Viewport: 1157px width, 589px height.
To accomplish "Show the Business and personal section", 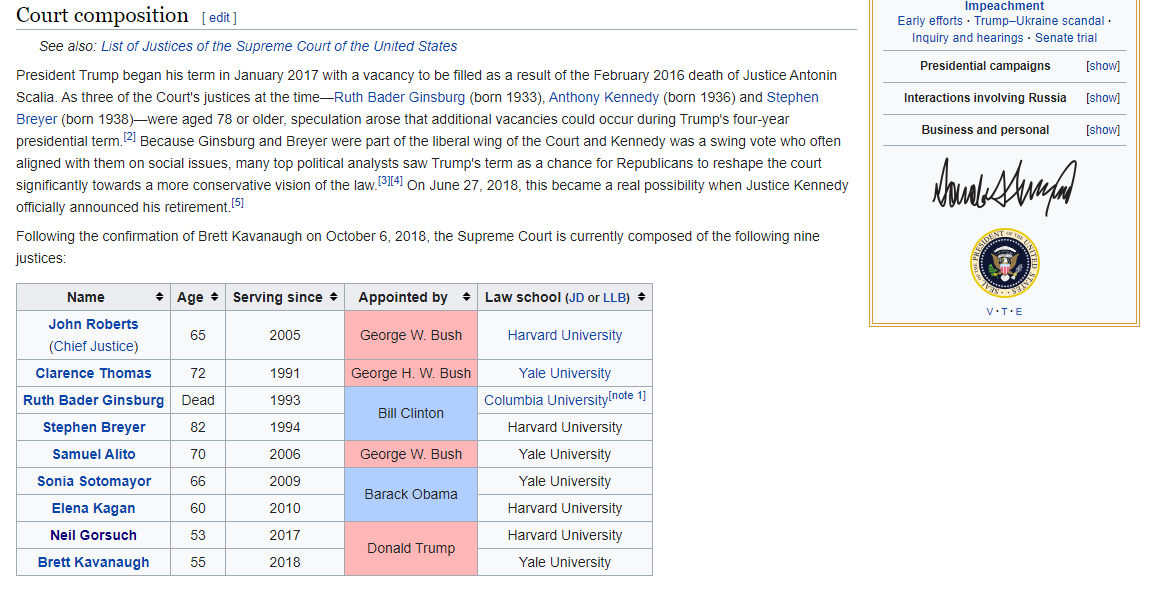I will [1102, 129].
